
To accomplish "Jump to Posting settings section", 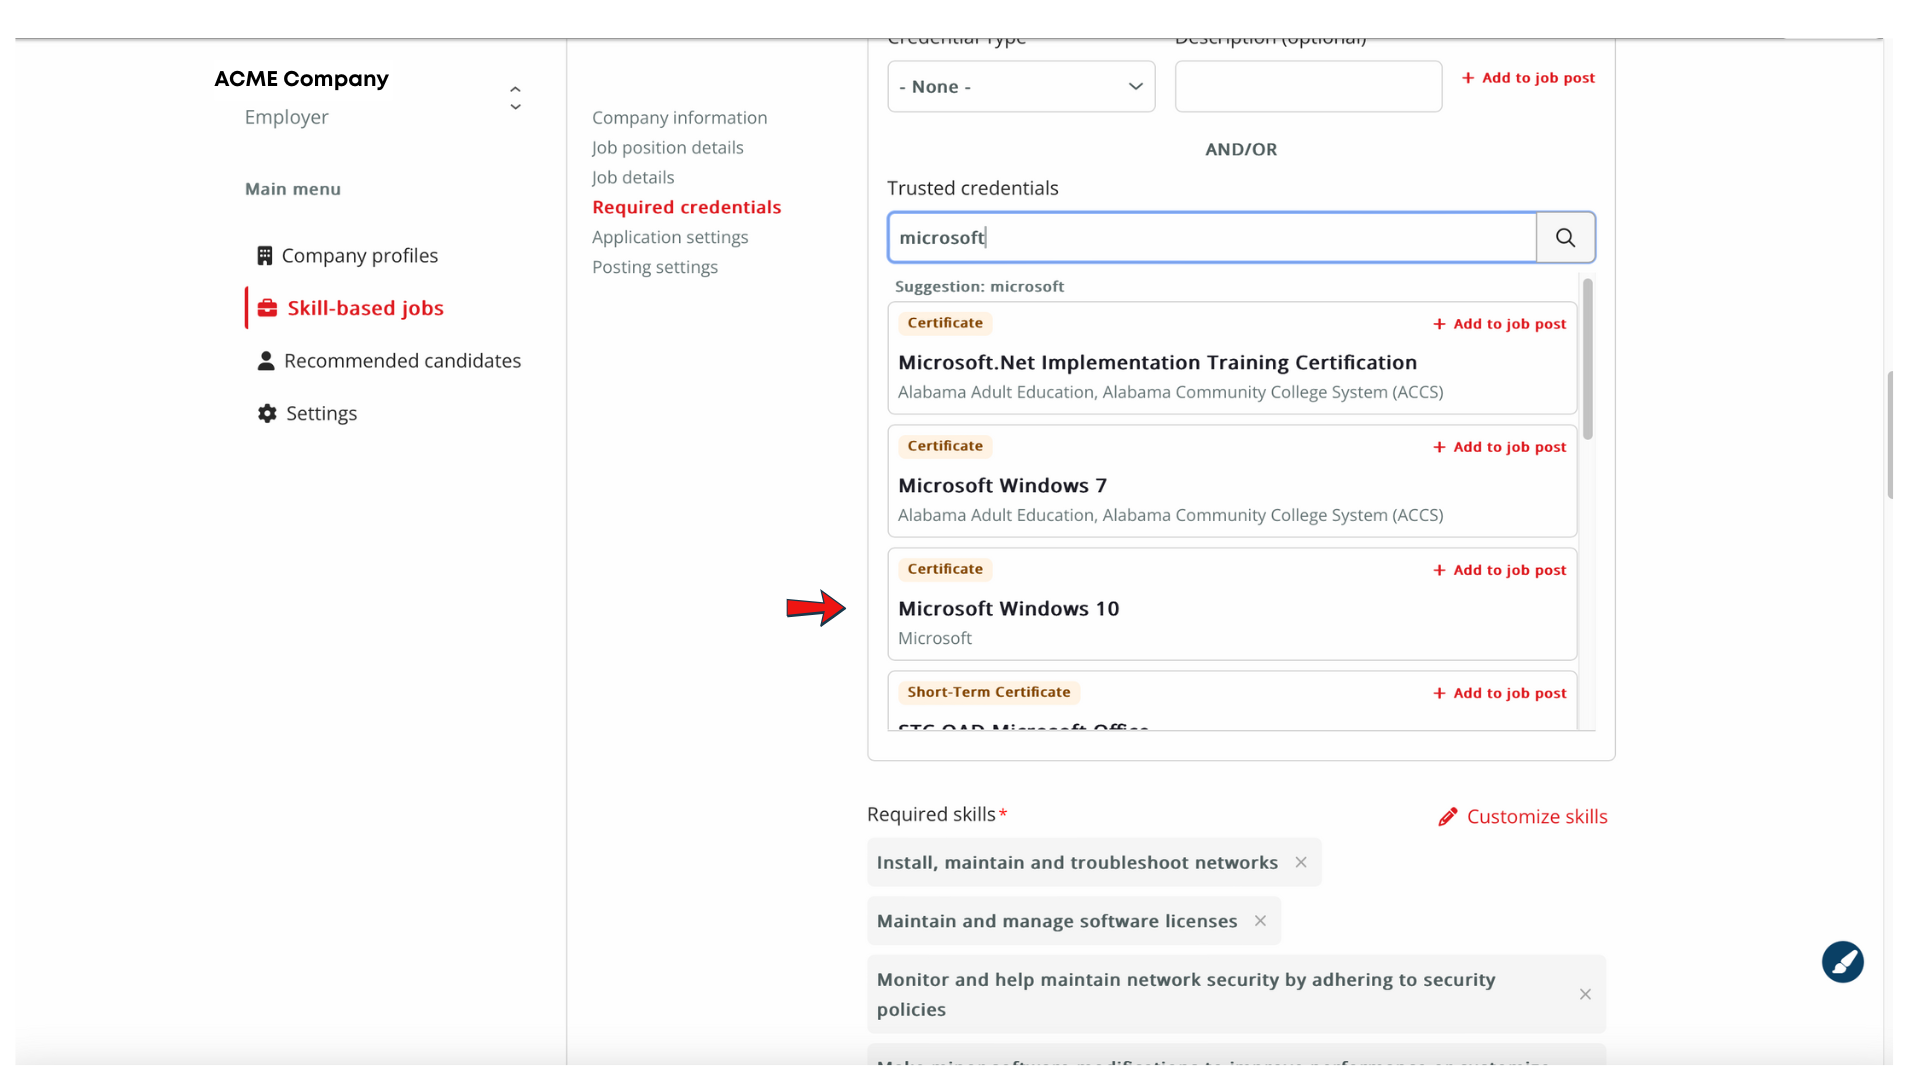I will pos(655,267).
